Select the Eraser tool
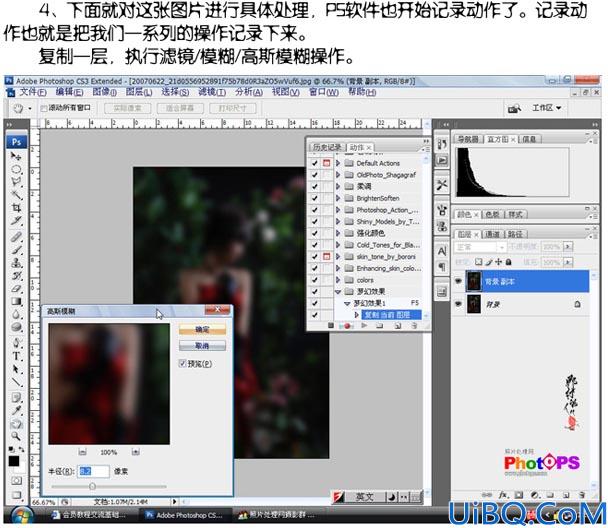Viewport: 608px width, 528px height. pos(16,288)
